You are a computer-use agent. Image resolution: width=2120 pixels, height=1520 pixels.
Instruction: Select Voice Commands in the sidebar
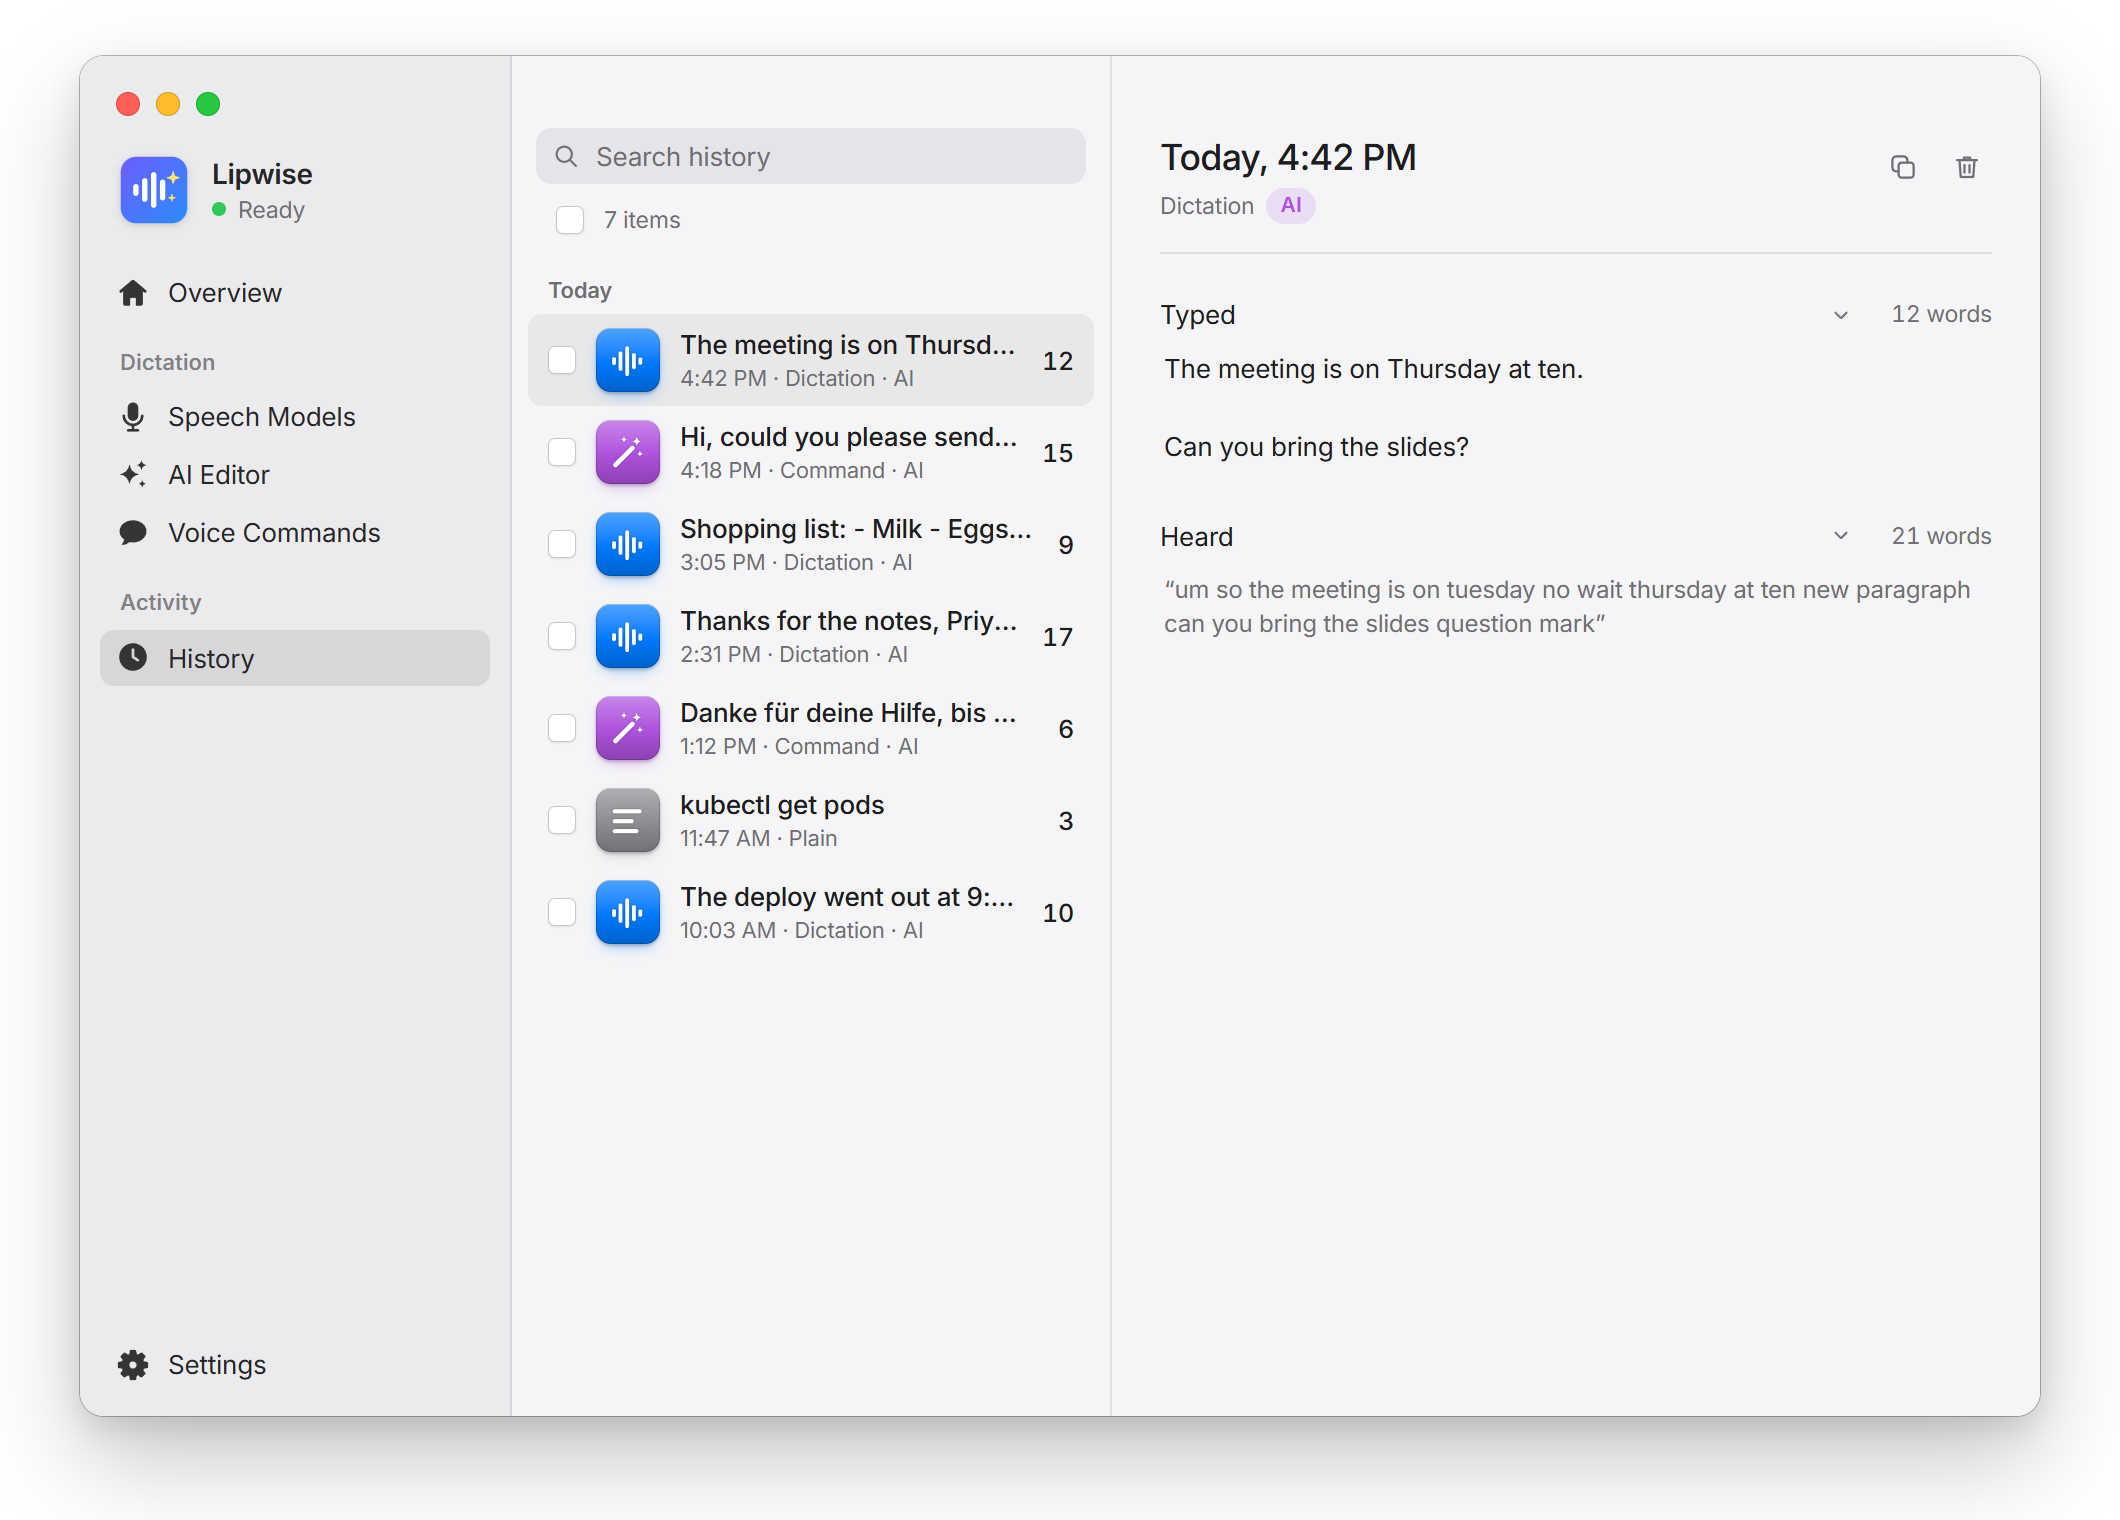coord(295,533)
